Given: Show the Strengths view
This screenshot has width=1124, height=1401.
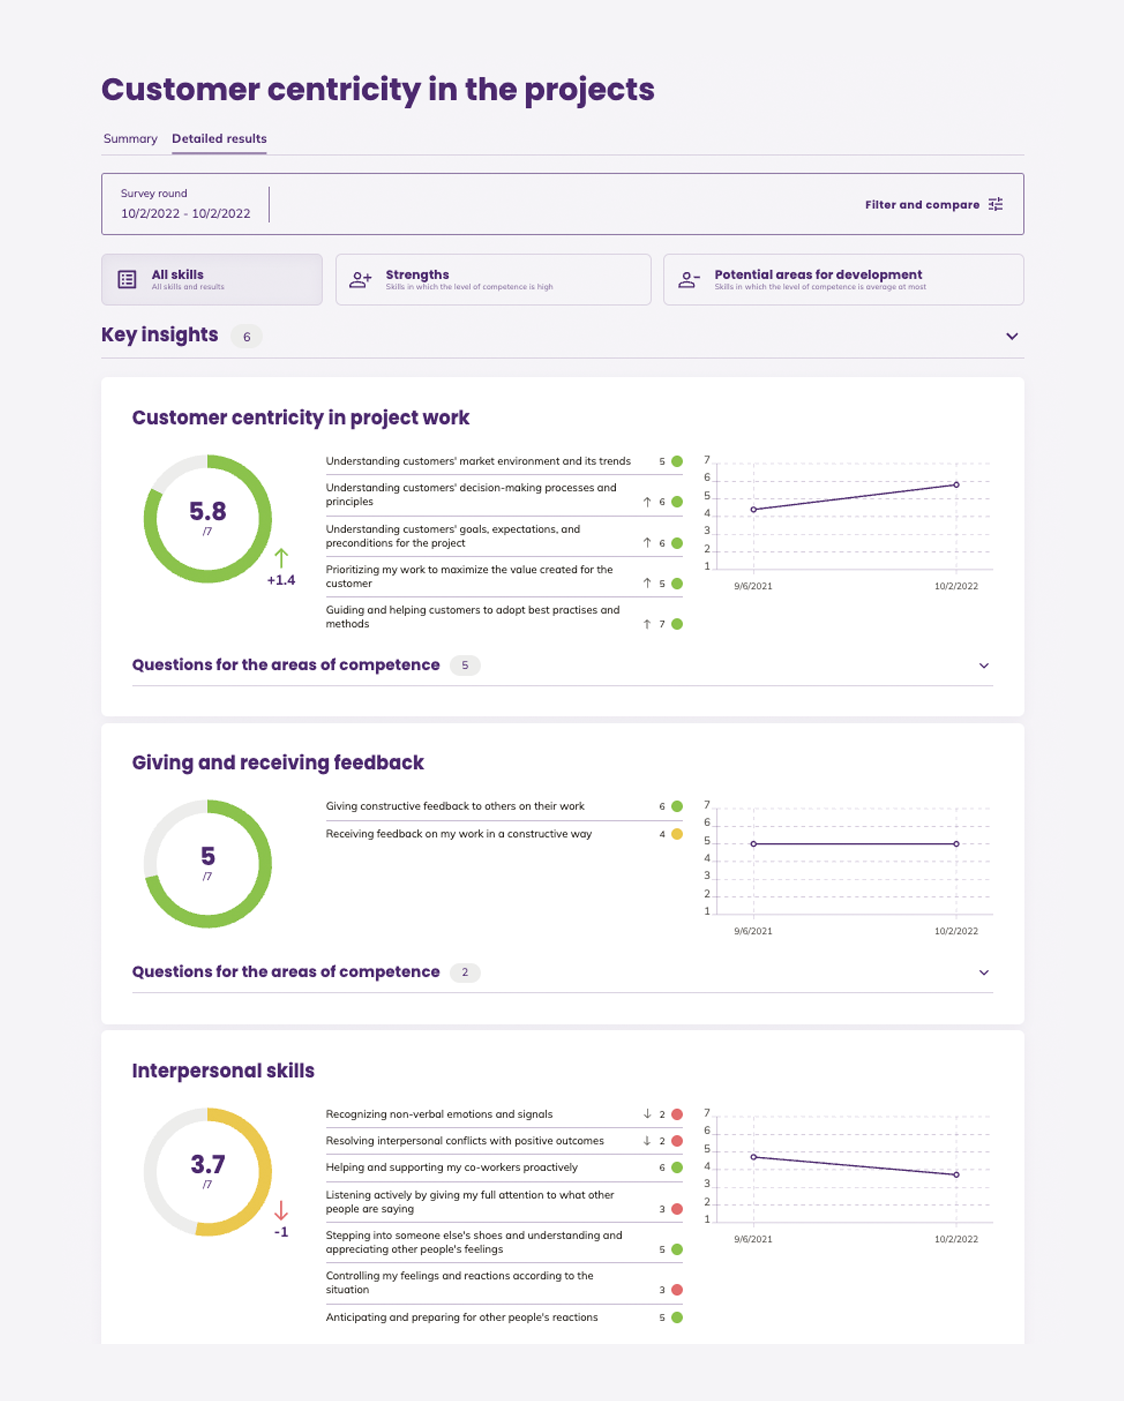Looking at the screenshot, I should click(x=493, y=279).
